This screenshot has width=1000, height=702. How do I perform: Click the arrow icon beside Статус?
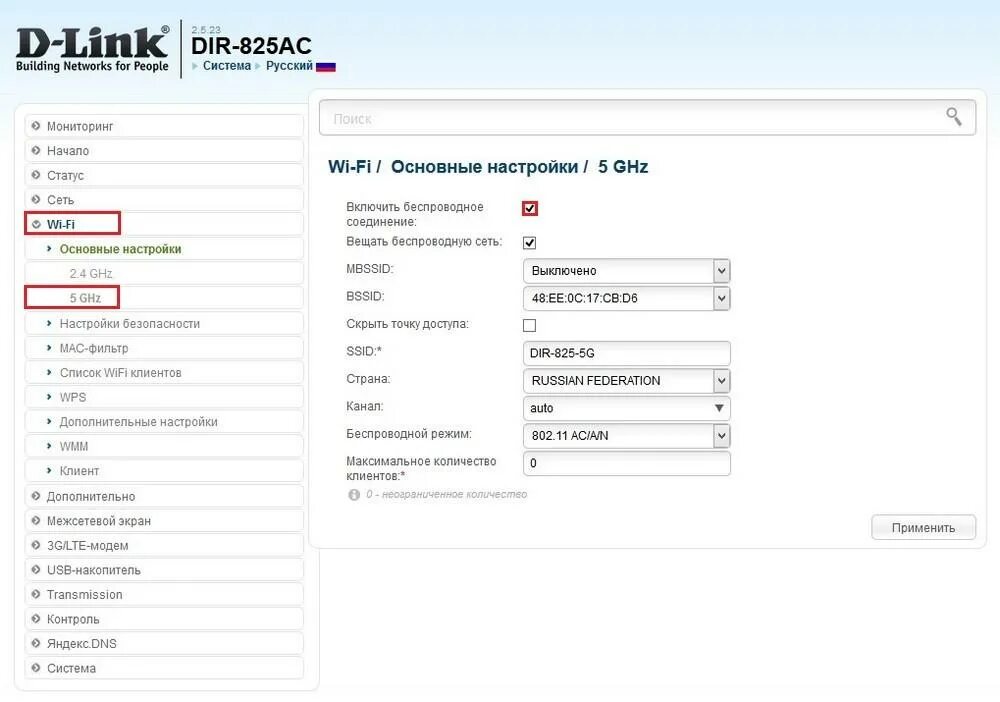(x=36, y=175)
